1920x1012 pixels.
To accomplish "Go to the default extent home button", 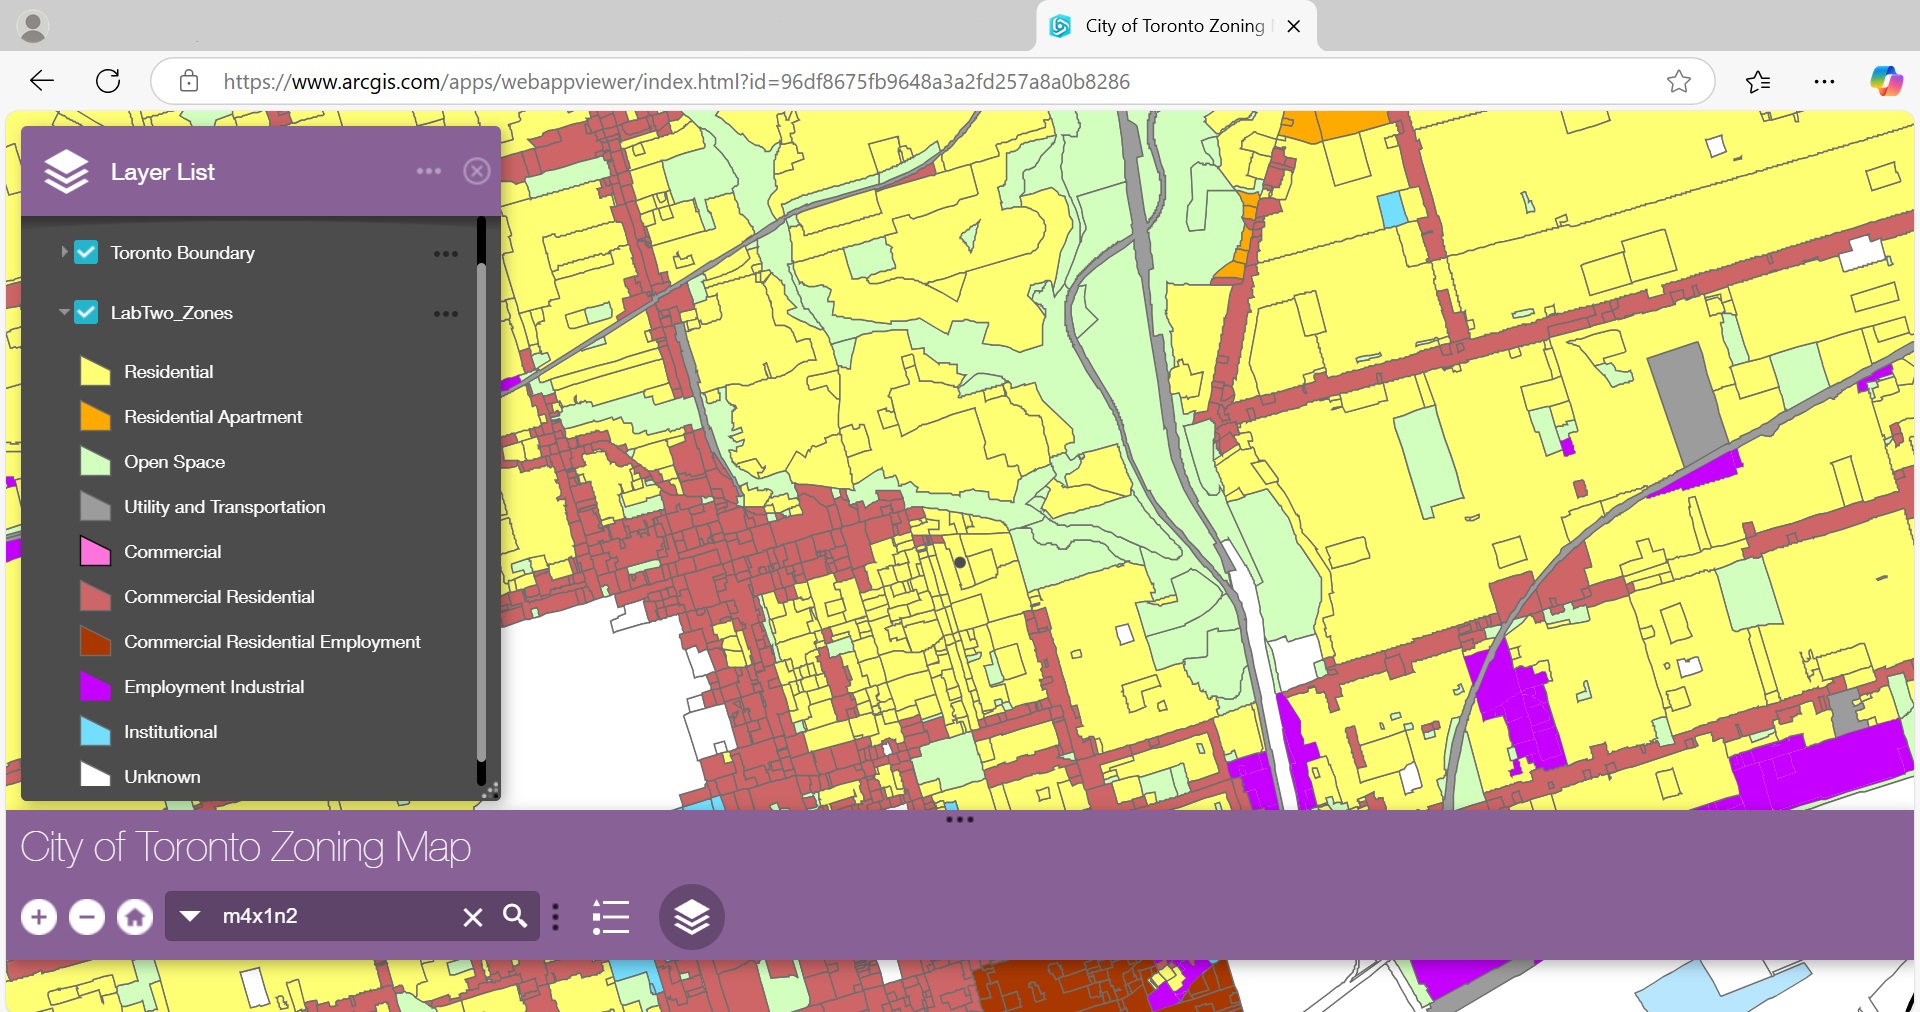I will point(135,916).
